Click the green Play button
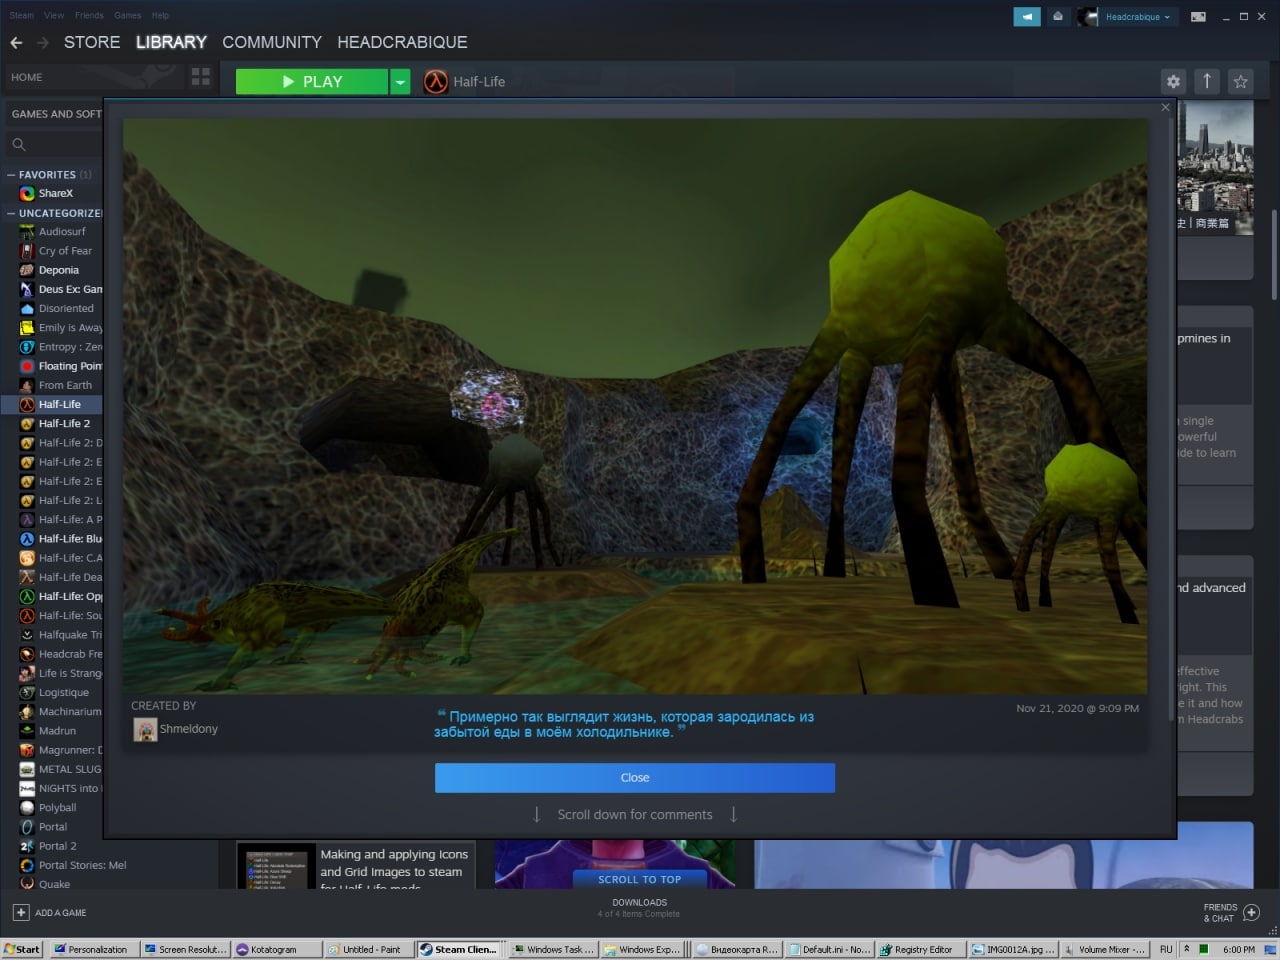Screen dimensions: 1280x960 pyautogui.click(x=312, y=82)
